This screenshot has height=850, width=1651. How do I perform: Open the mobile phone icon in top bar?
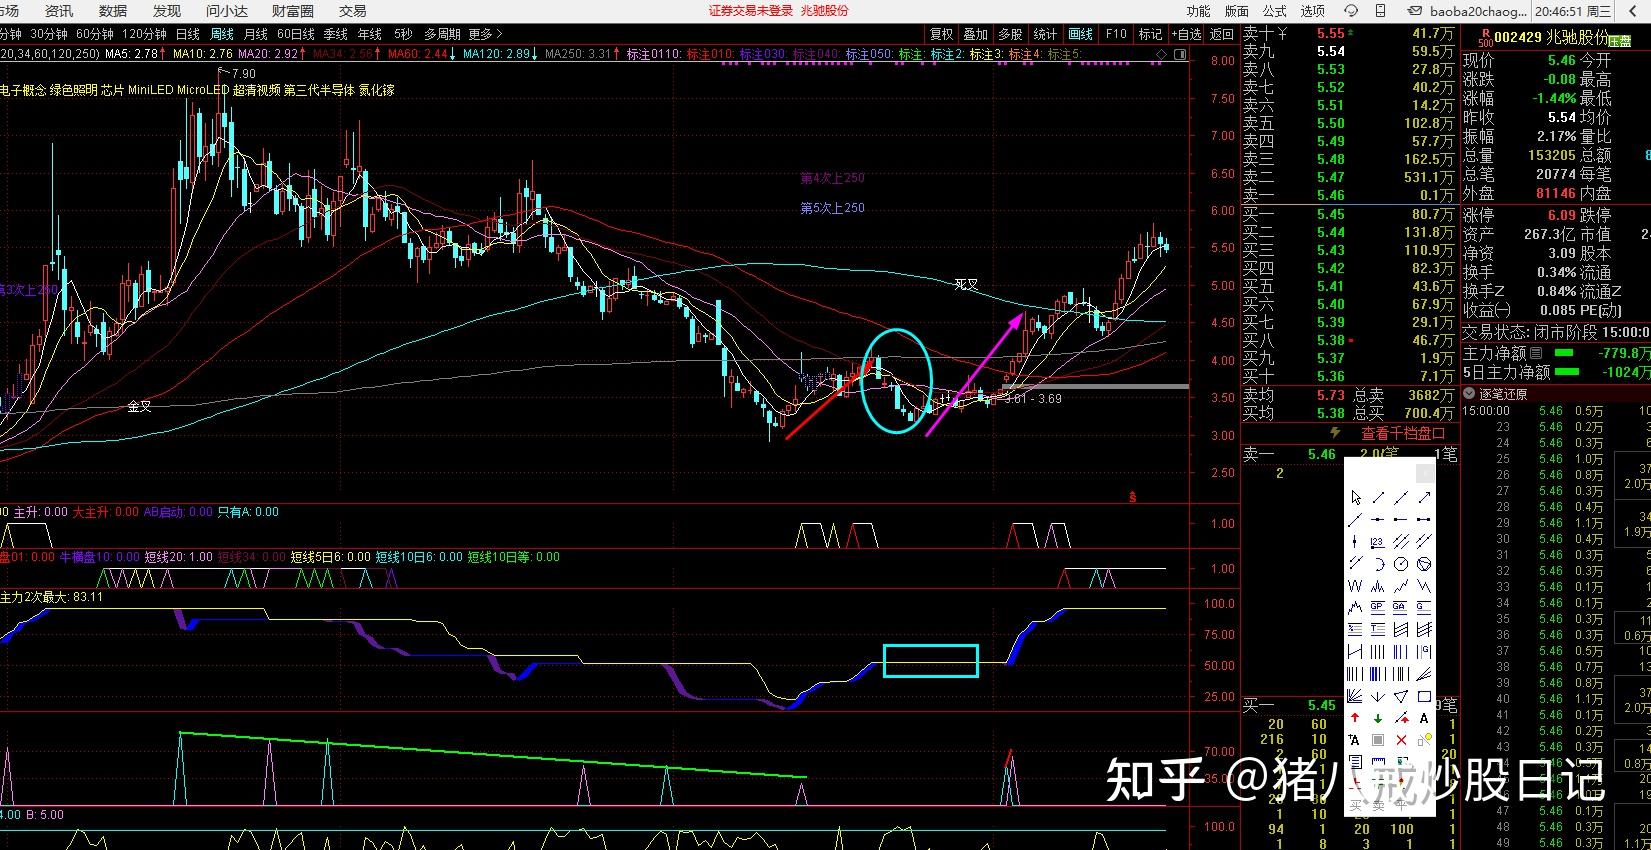click(1380, 11)
